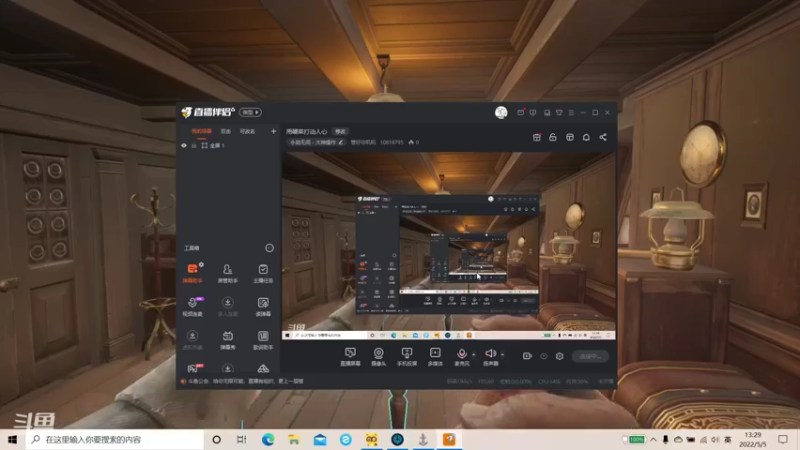Open the 弹幕助手 danmaku assistant tool

[x=192, y=273]
